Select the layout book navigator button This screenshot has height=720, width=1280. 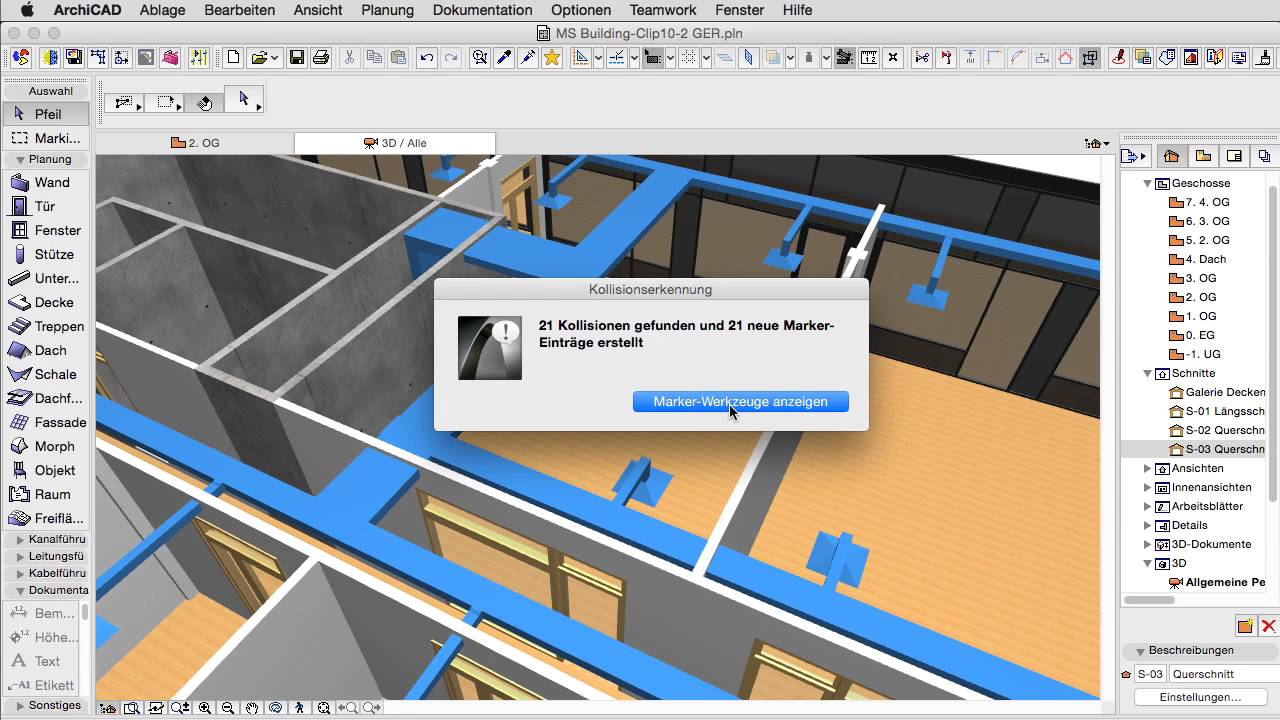point(1234,156)
